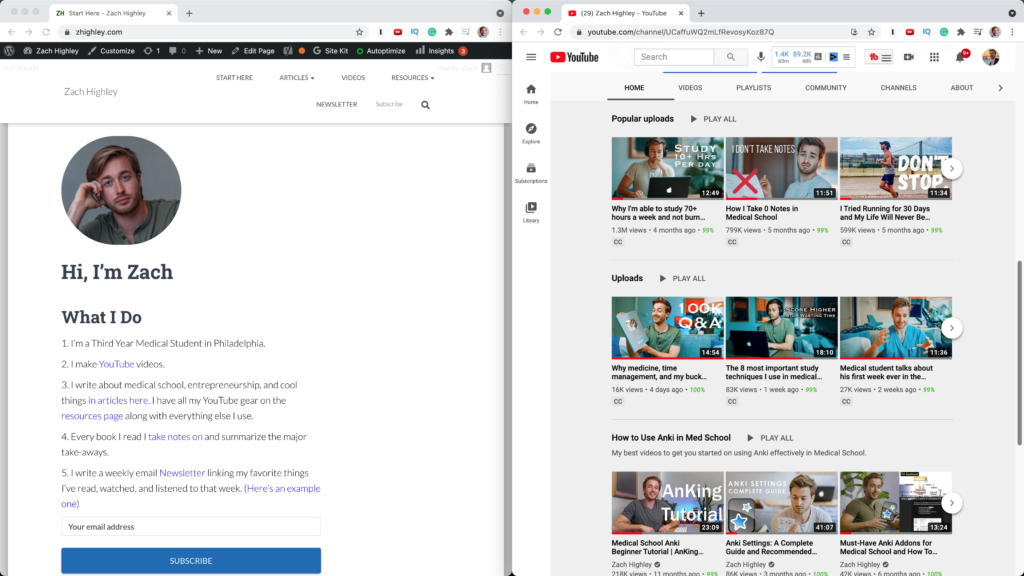The height and width of the screenshot is (576, 1024).
Task: Open the YouTube apps grid
Action: [x=935, y=57]
